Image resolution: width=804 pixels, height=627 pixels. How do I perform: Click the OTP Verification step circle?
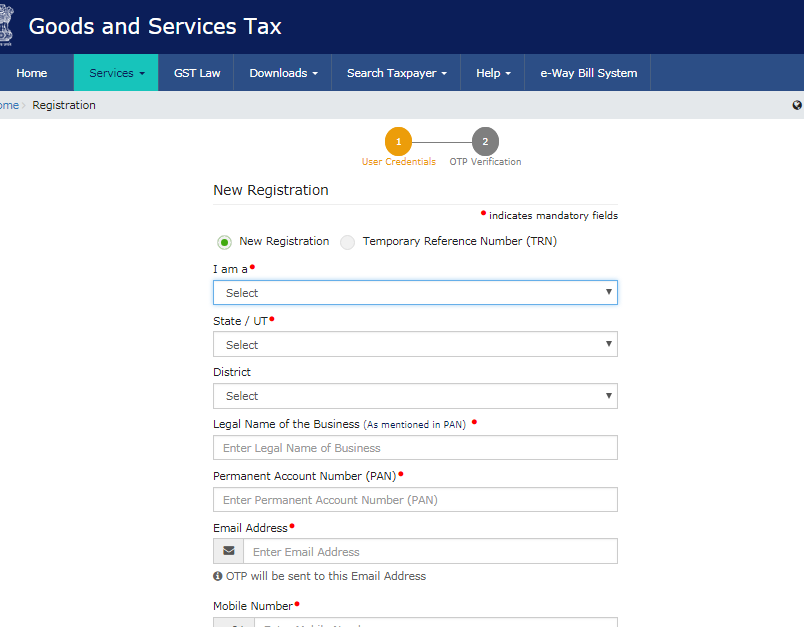tap(485, 141)
